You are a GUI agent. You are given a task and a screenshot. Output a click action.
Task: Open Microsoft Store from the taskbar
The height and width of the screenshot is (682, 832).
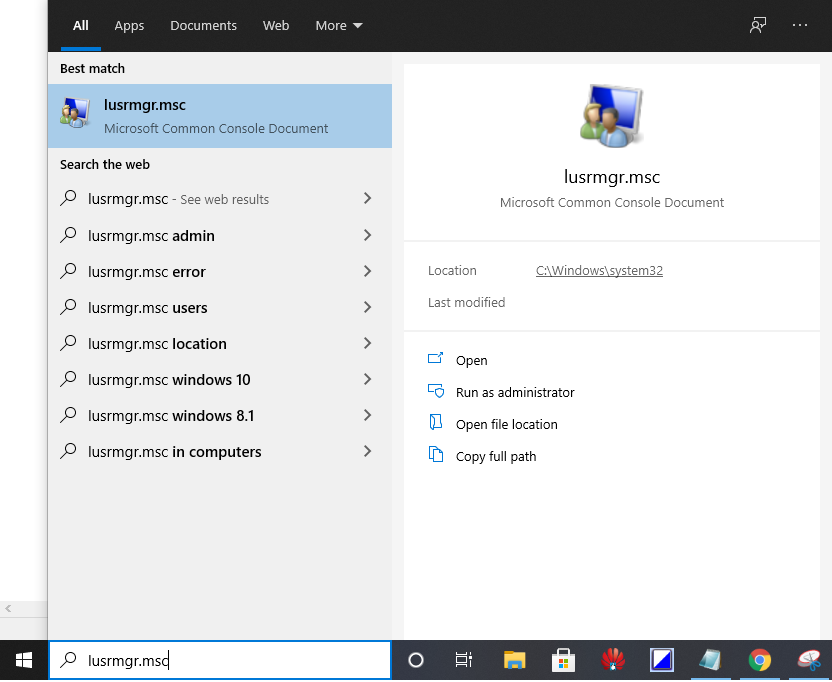tap(564, 661)
